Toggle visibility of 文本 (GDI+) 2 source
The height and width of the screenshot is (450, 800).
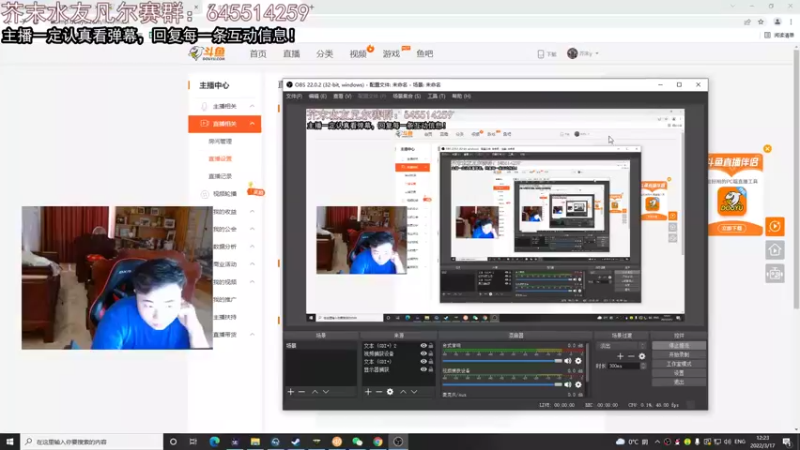pos(423,346)
